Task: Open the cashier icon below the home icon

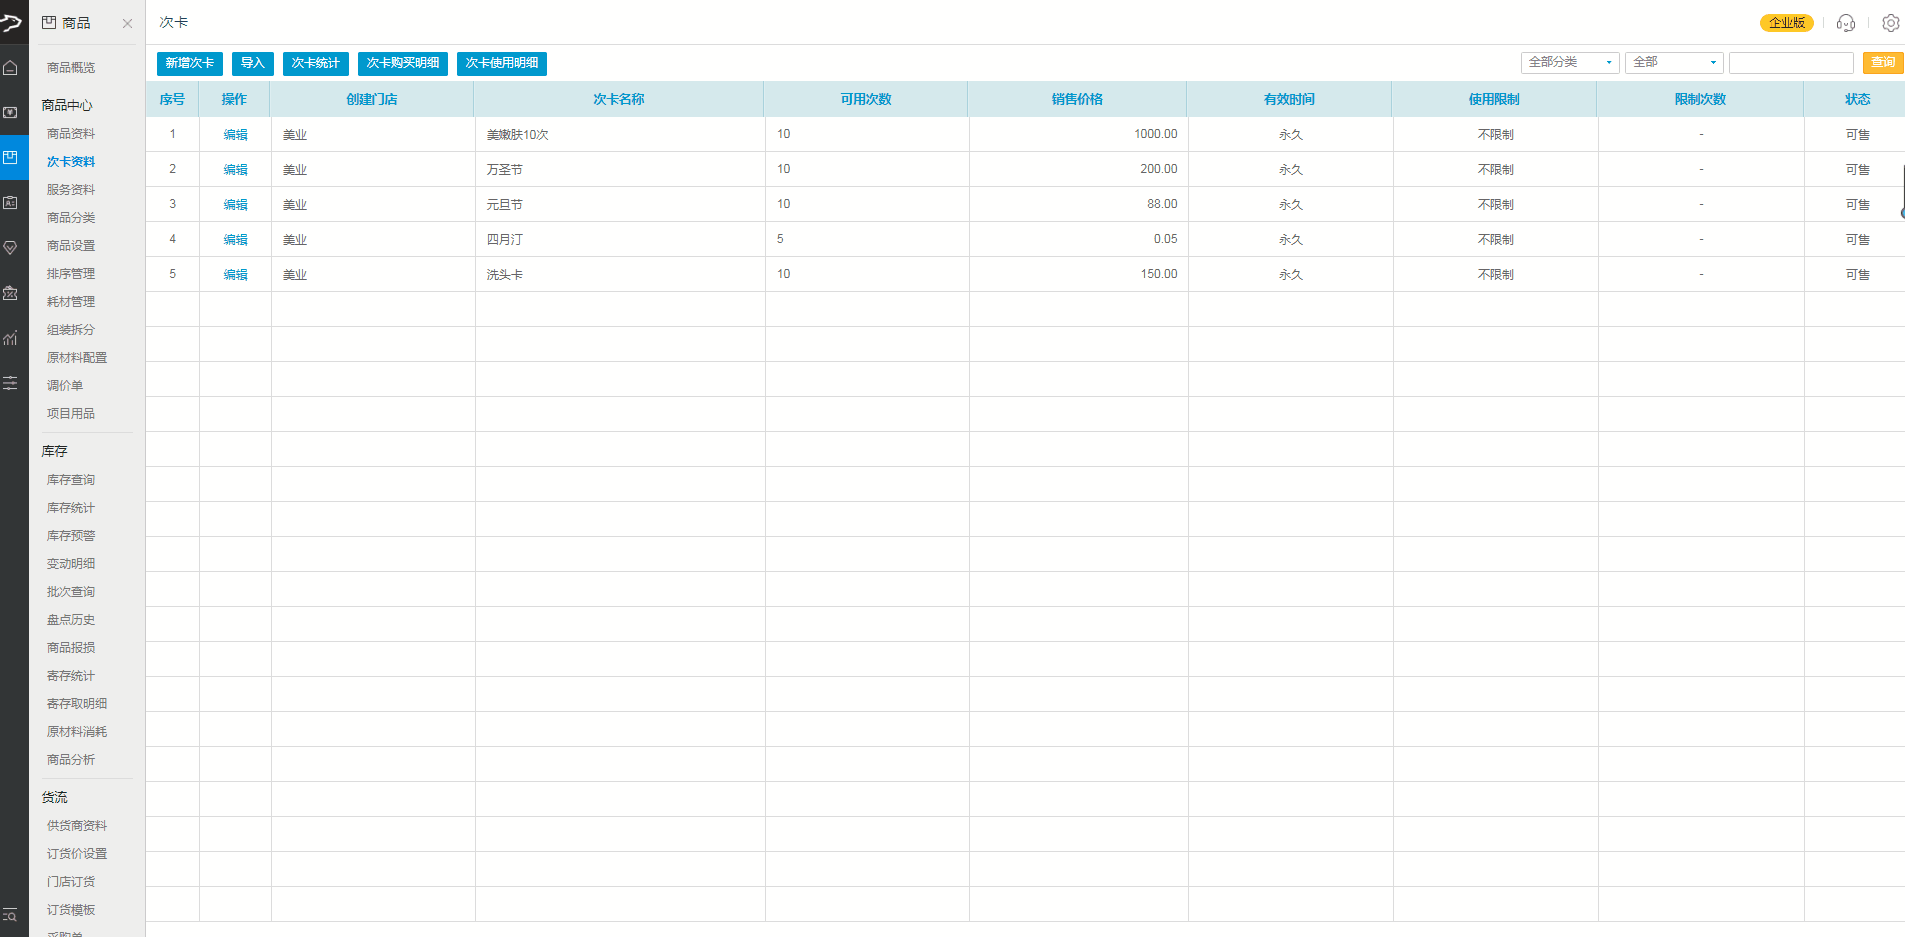Action: tap(10, 113)
